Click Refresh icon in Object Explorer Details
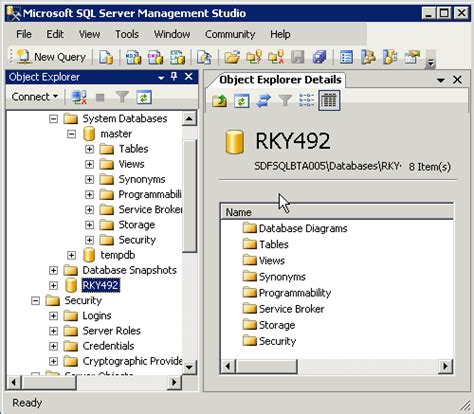Viewport: 474px width, 414px height. coord(241,100)
